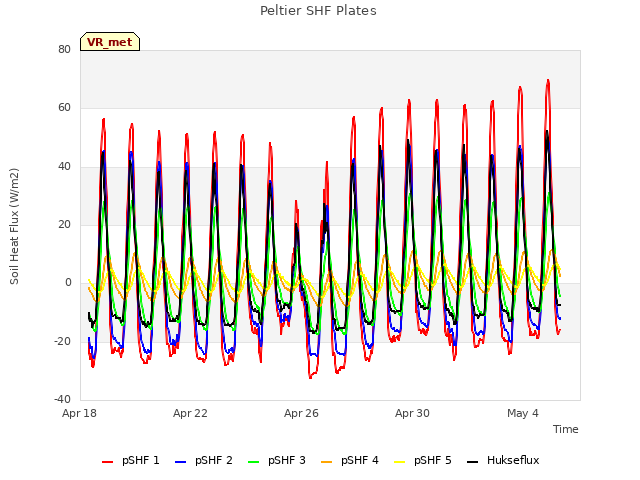Click the VR_met annotation label

pyautogui.click(x=110, y=42)
